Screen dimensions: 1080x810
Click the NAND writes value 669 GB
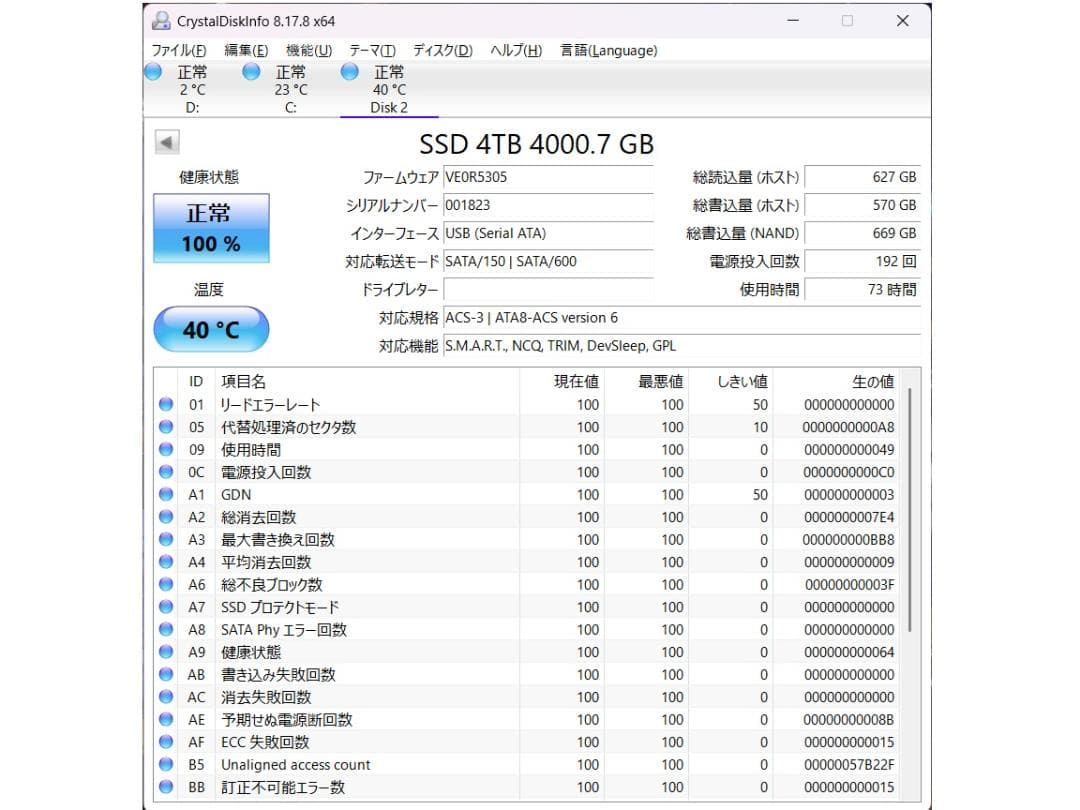coord(862,233)
